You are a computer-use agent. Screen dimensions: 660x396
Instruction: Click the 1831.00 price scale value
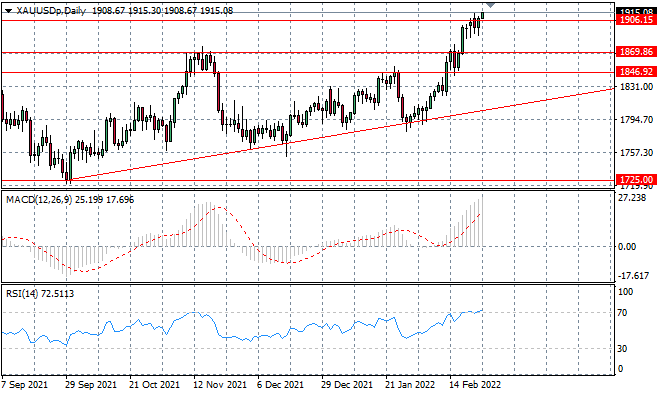point(637,87)
